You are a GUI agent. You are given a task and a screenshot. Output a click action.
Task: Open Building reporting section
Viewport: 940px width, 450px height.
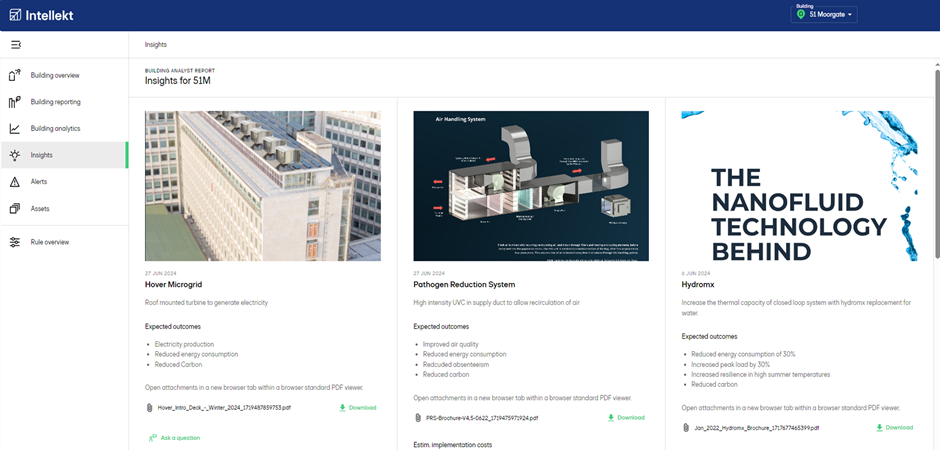[64, 102]
